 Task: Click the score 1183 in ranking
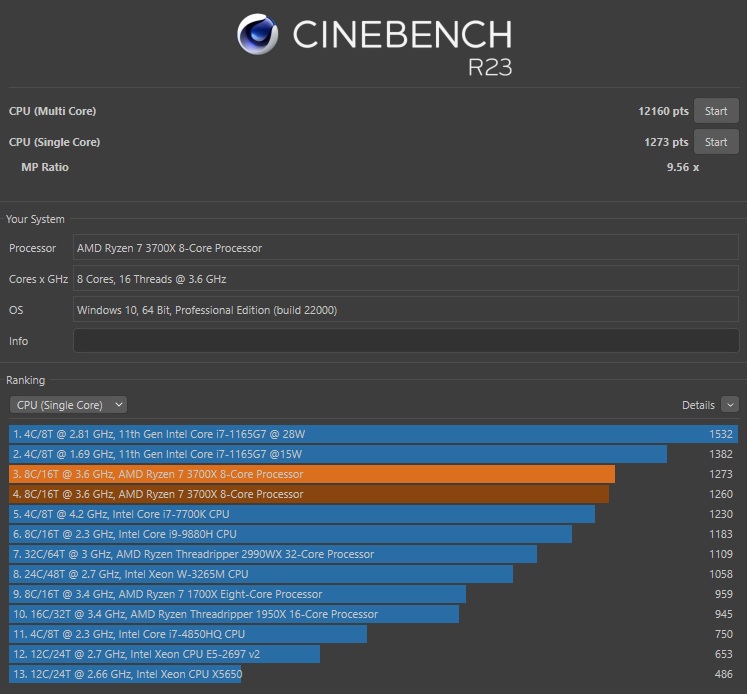tap(720, 534)
